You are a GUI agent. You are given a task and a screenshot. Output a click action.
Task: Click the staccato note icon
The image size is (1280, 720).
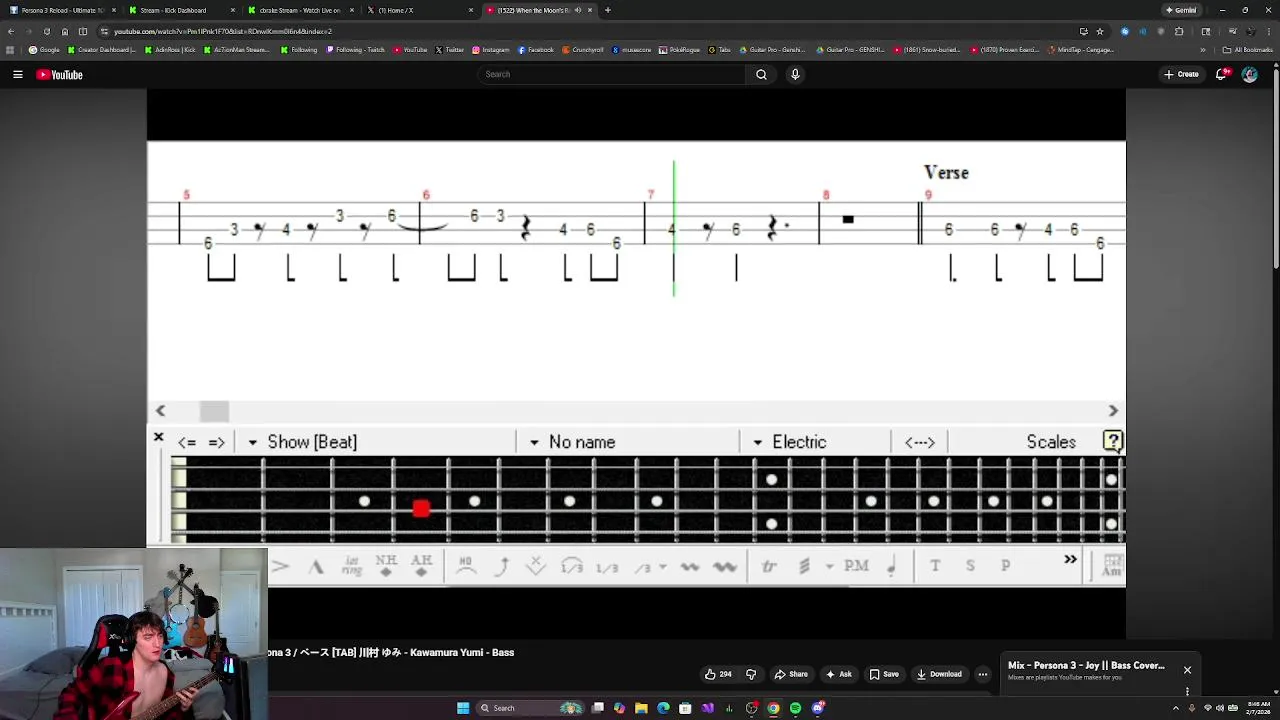click(x=891, y=567)
